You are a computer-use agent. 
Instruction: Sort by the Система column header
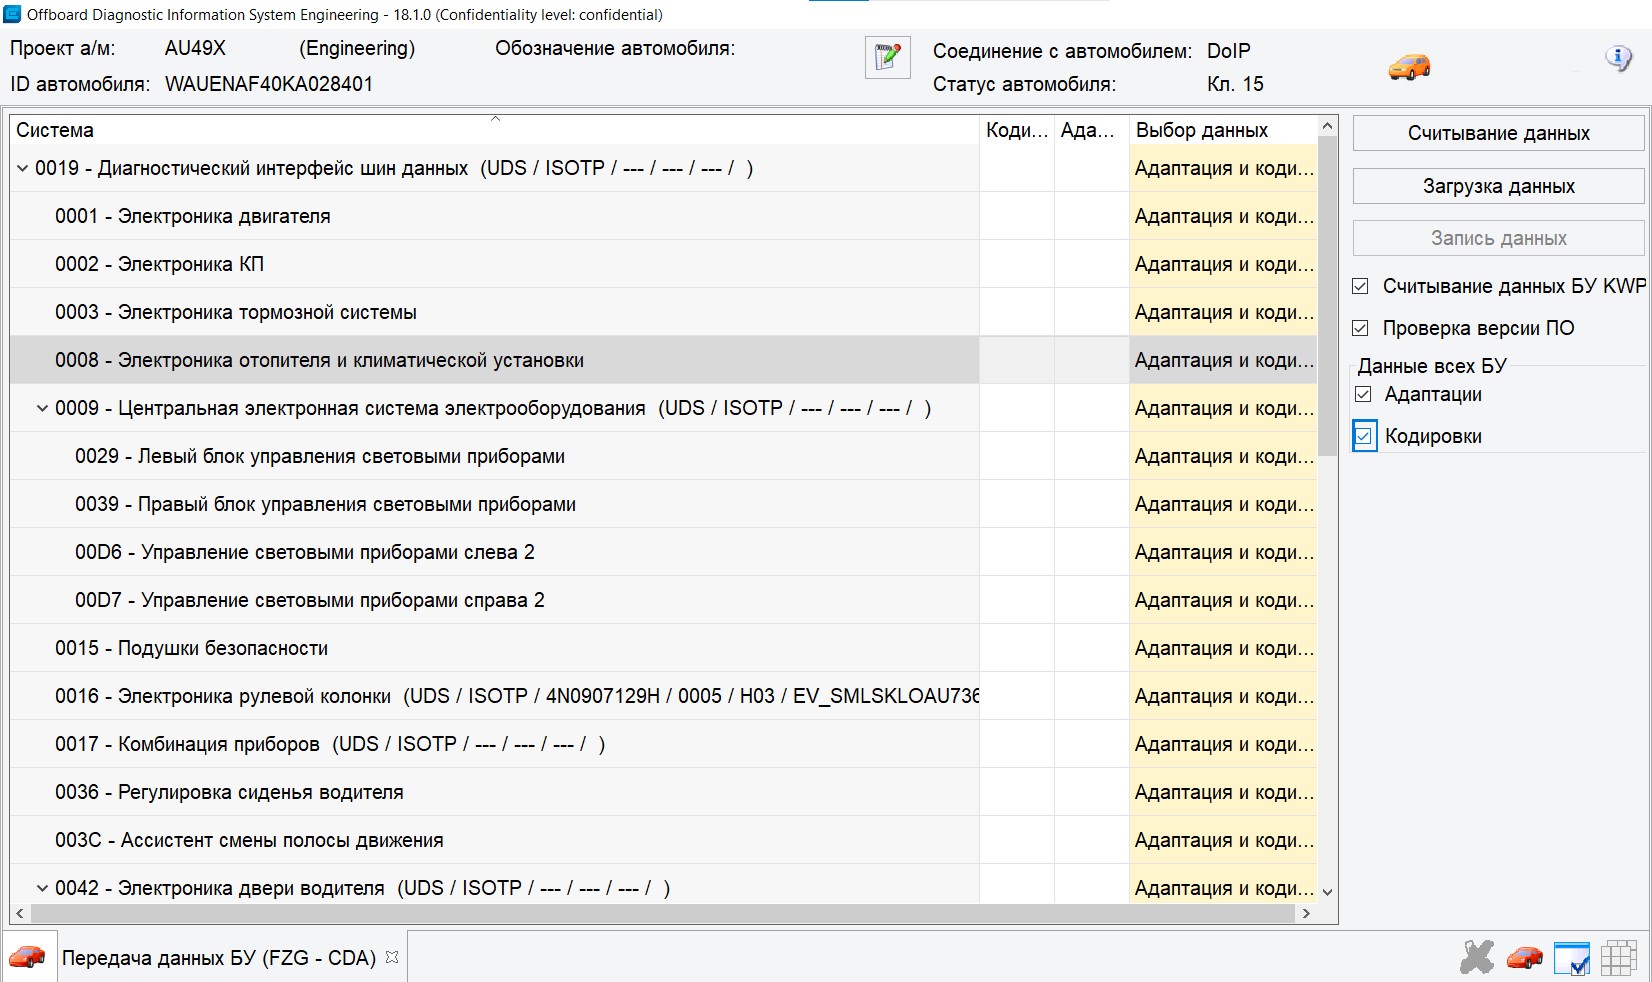tap(494, 130)
